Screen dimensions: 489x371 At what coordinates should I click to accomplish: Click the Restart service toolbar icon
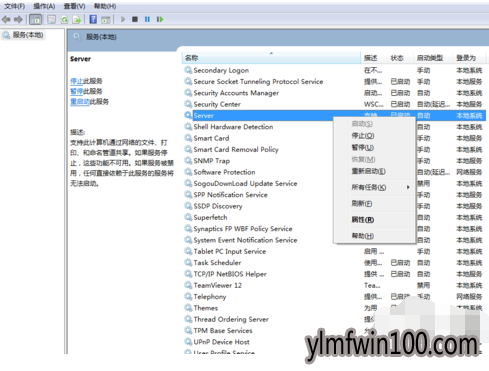coord(160,19)
